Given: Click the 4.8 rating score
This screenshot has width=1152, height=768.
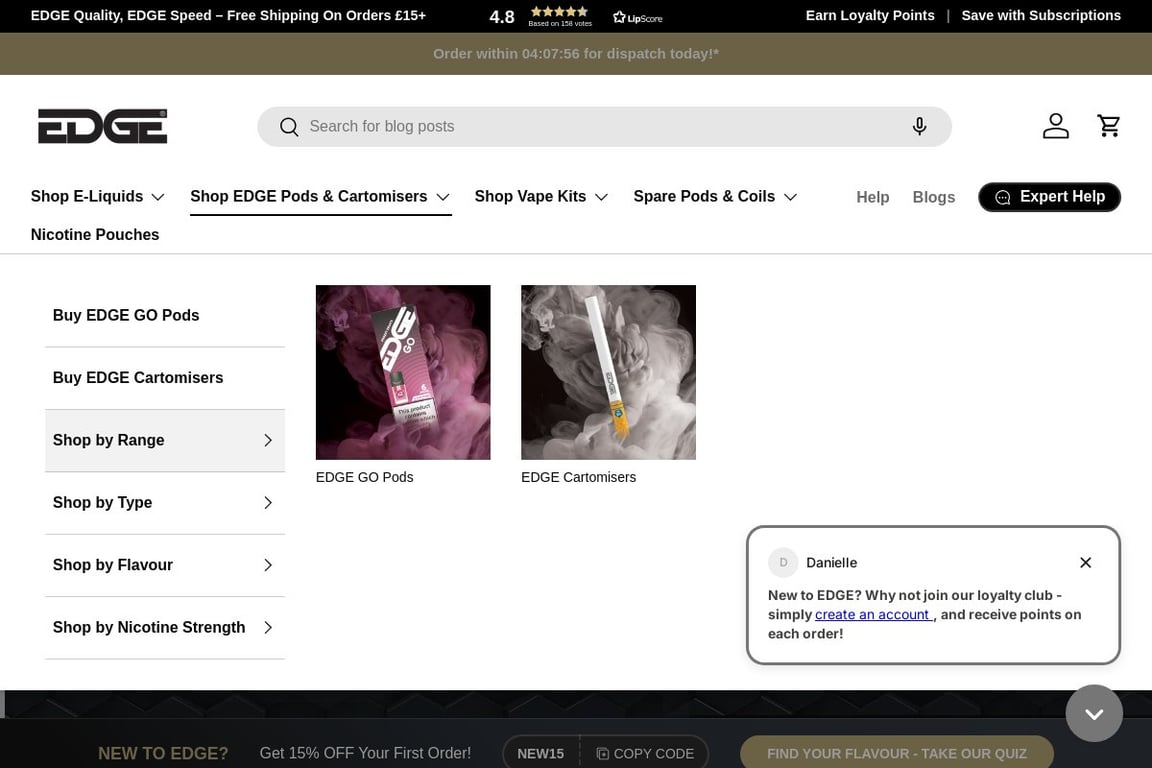Looking at the screenshot, I should coord(502,17).
